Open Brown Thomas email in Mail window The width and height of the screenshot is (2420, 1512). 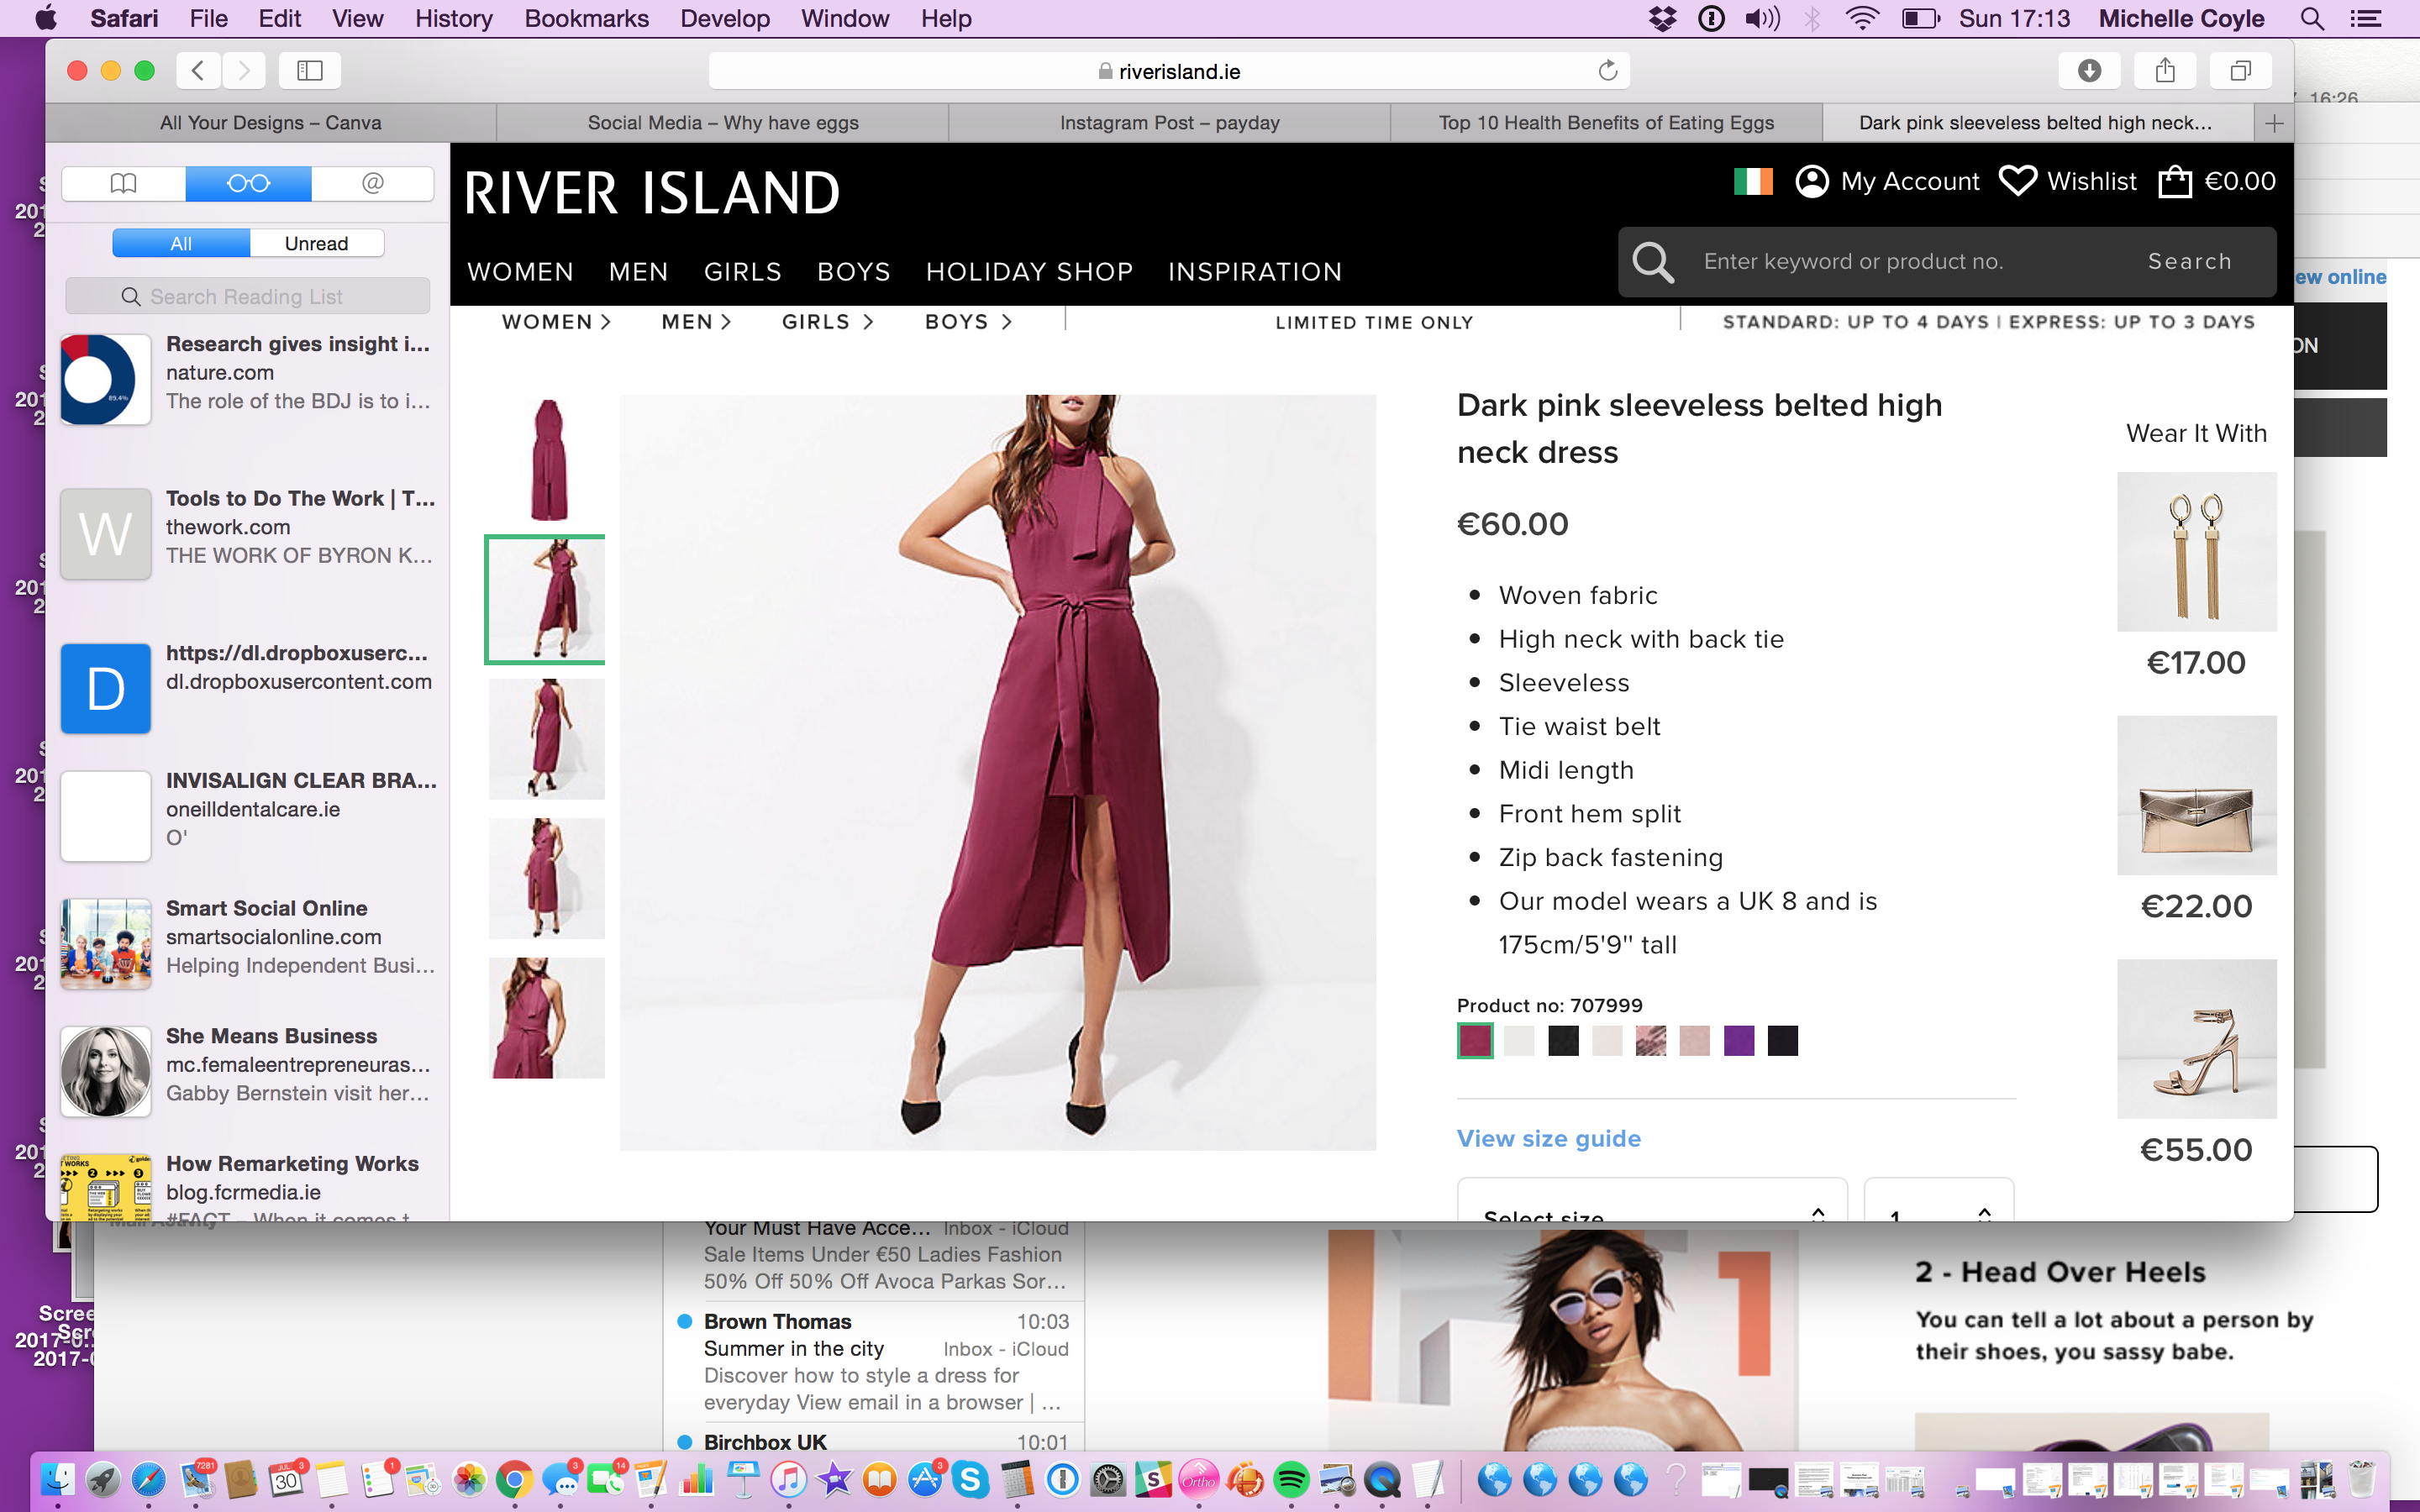[x=873, y=1362]
